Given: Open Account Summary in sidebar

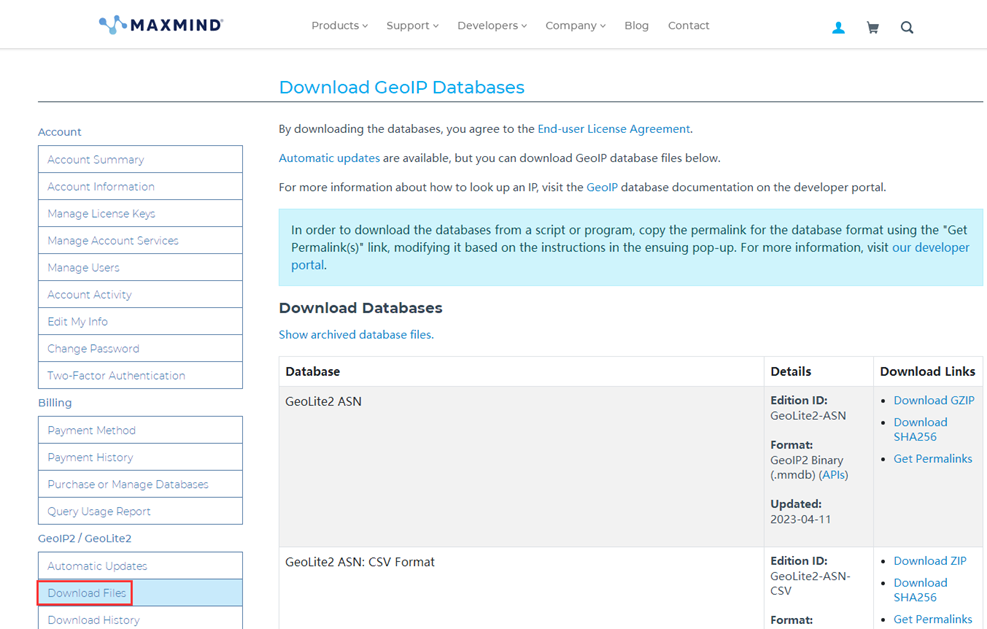Looking at the screenshot, I should (140, 159).
